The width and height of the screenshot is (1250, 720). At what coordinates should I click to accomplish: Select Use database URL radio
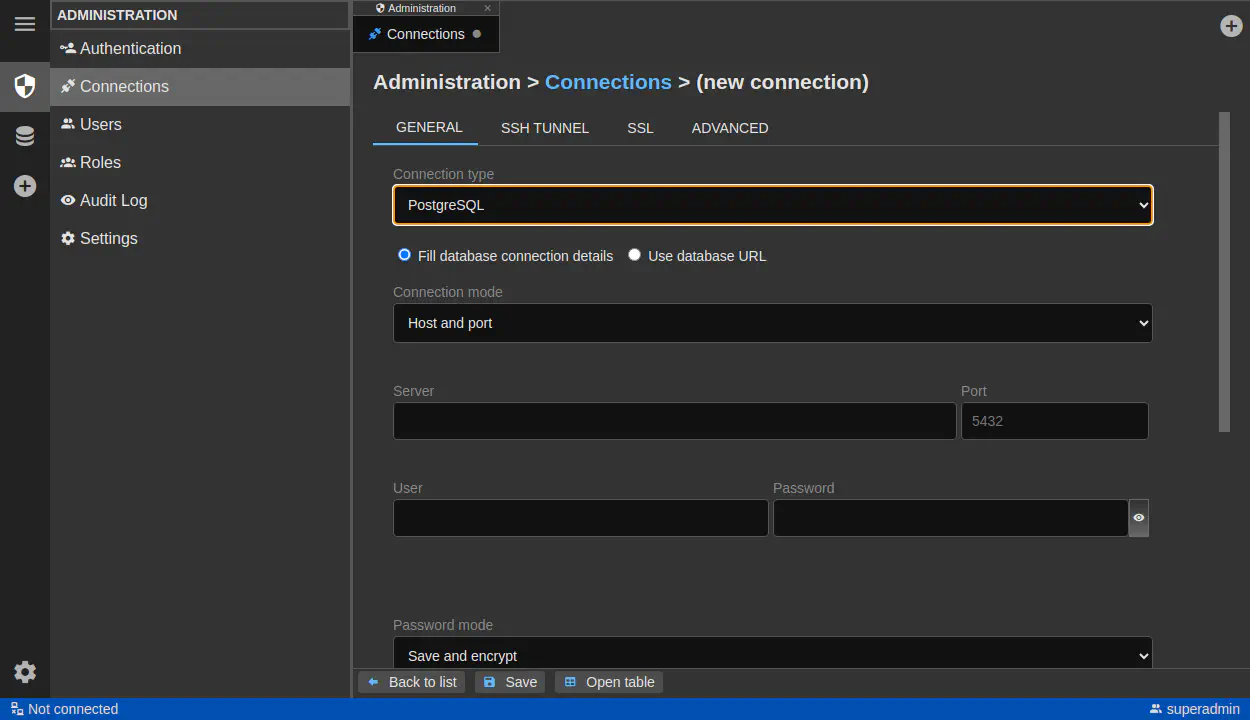tap(634, 255)
